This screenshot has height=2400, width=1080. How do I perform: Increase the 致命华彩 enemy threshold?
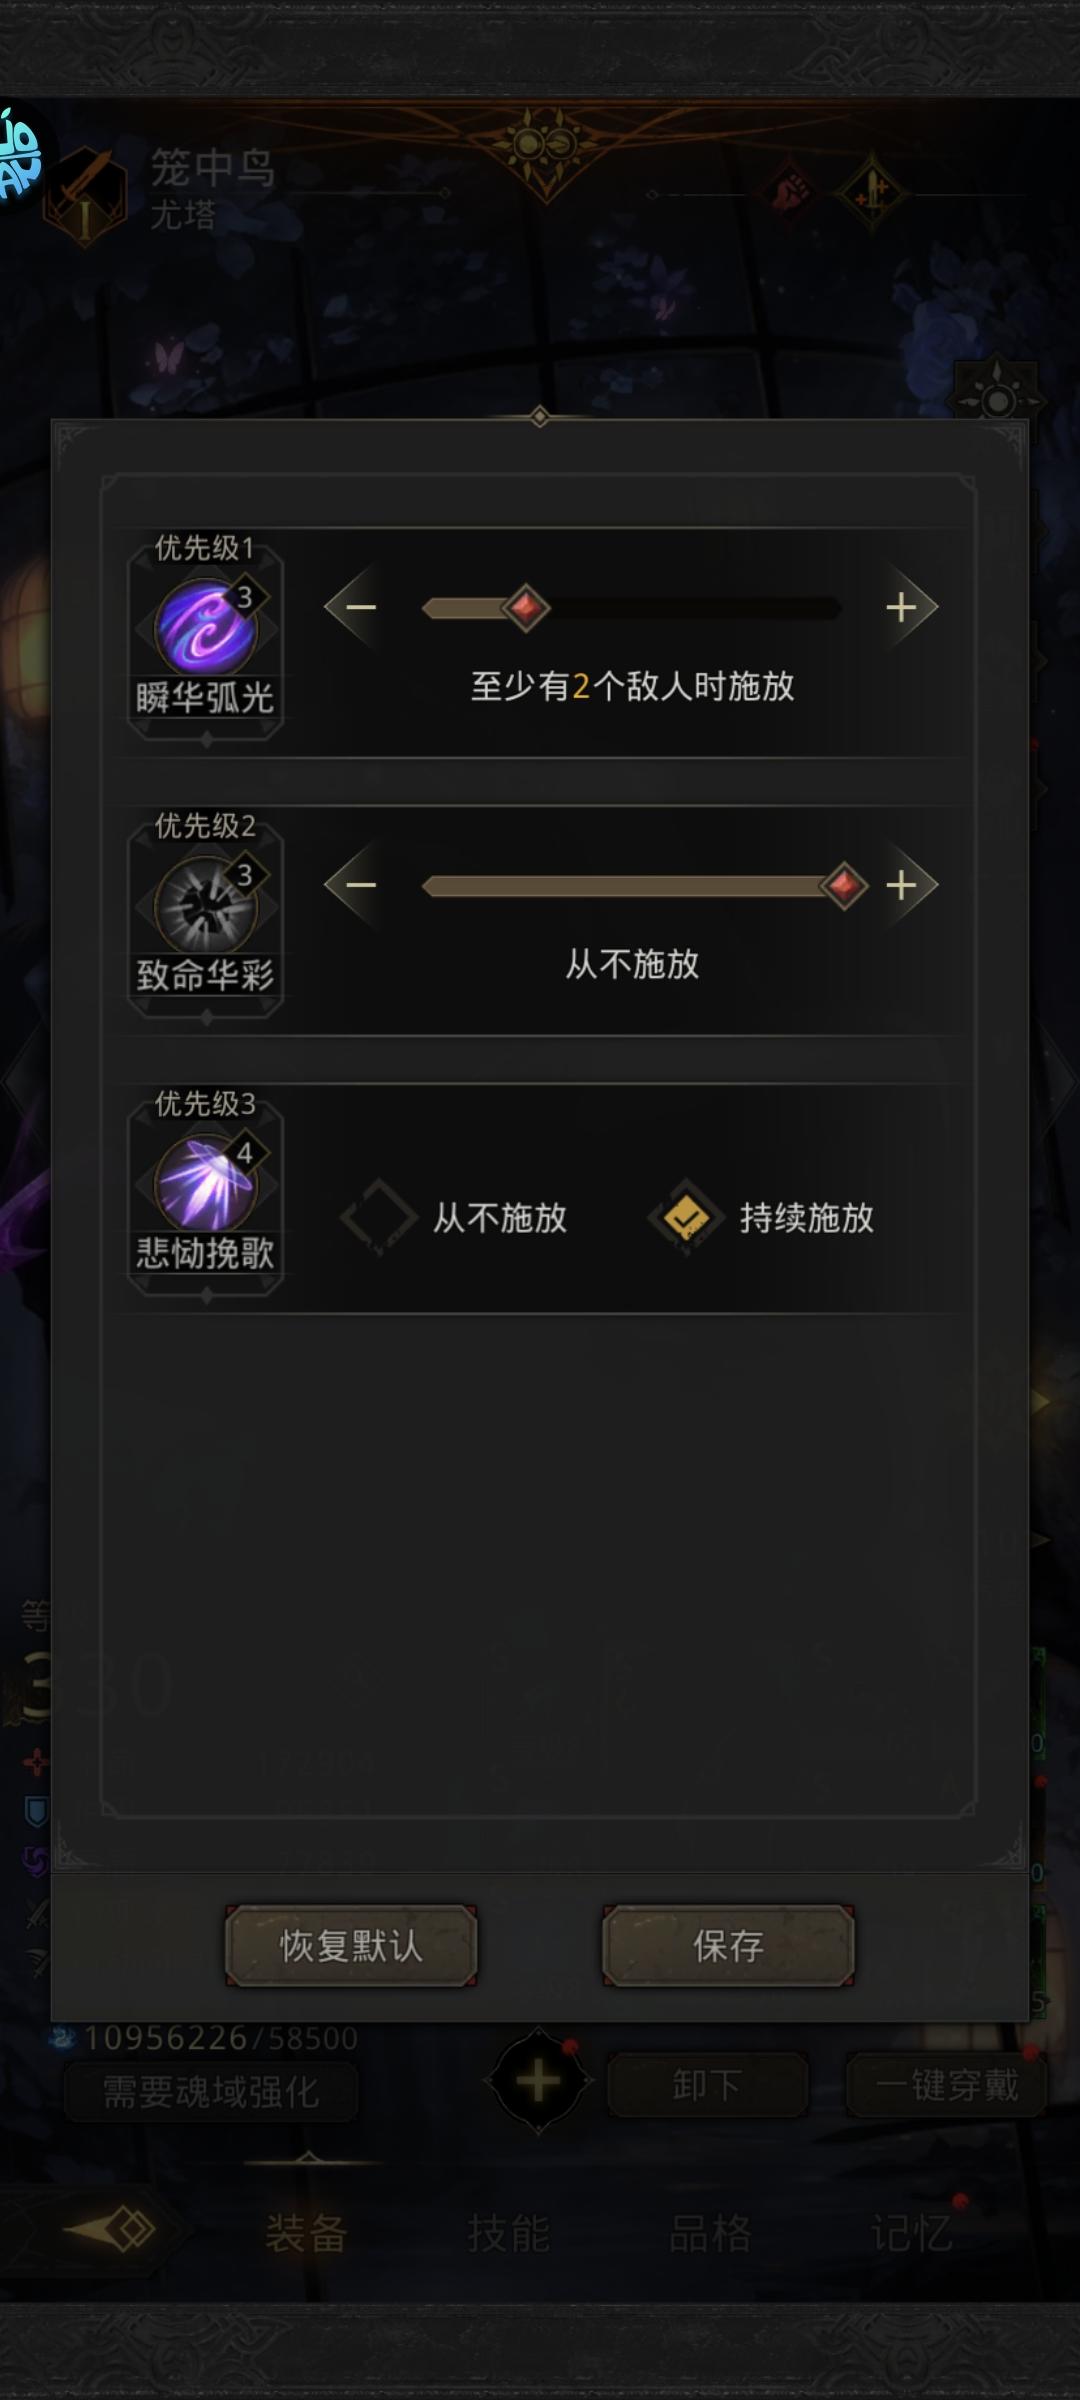point(908,885)
